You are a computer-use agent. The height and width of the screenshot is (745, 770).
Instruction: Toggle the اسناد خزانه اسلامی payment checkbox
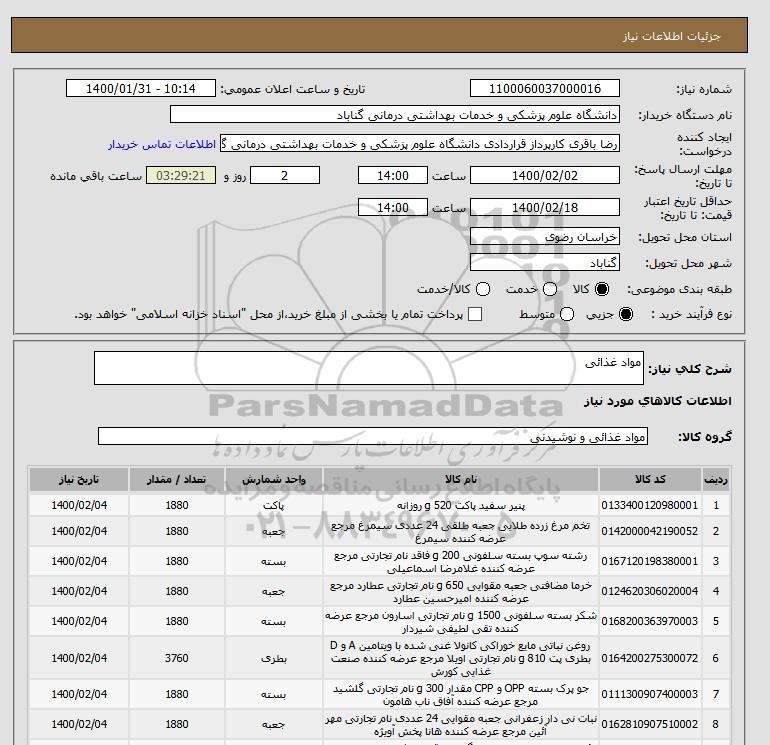click(475, 314)
